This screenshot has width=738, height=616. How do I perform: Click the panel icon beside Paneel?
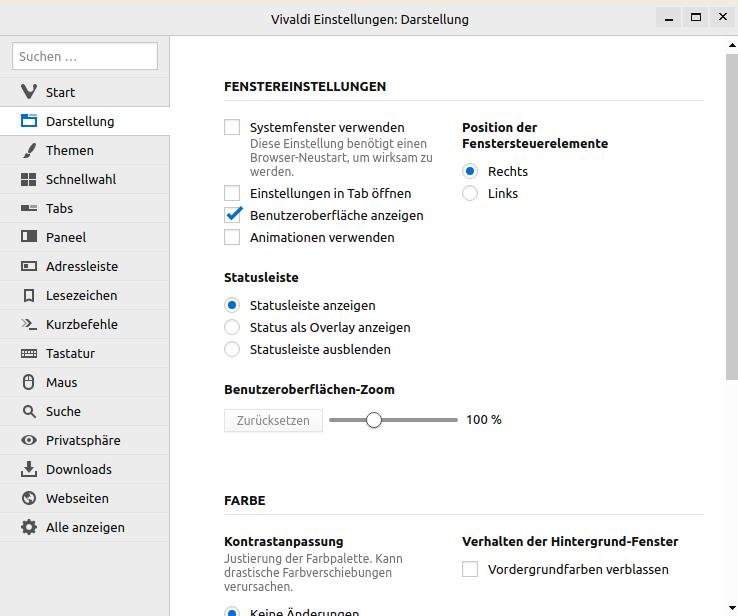pos(29,236)
